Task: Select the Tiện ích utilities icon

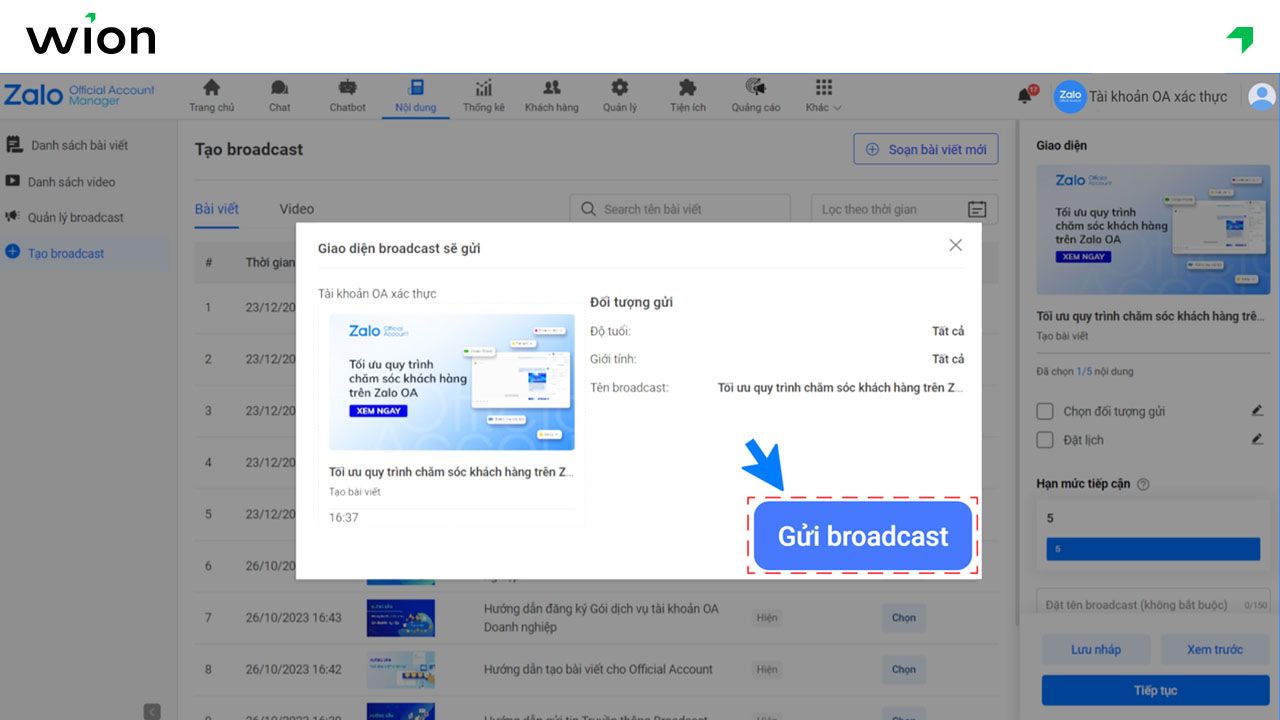Action: tap(687, 95)
